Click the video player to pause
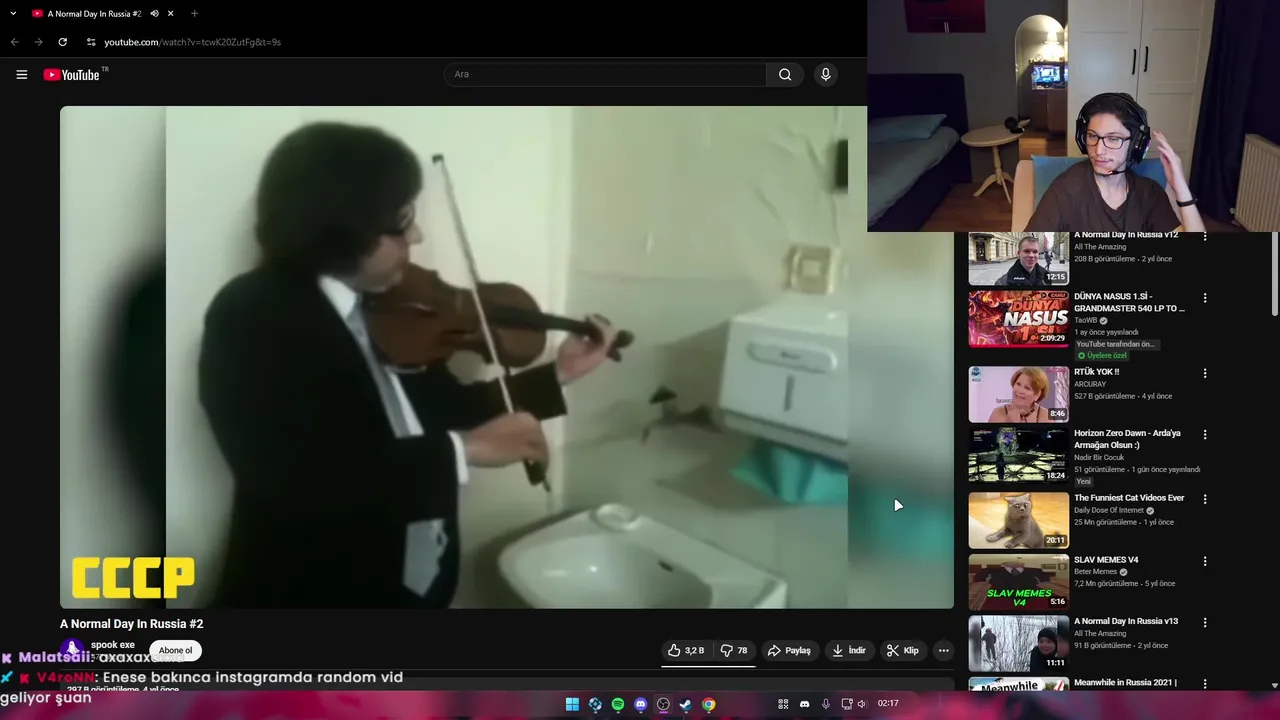The height and width of the screenshot is (720, 1280). (507, 357)
